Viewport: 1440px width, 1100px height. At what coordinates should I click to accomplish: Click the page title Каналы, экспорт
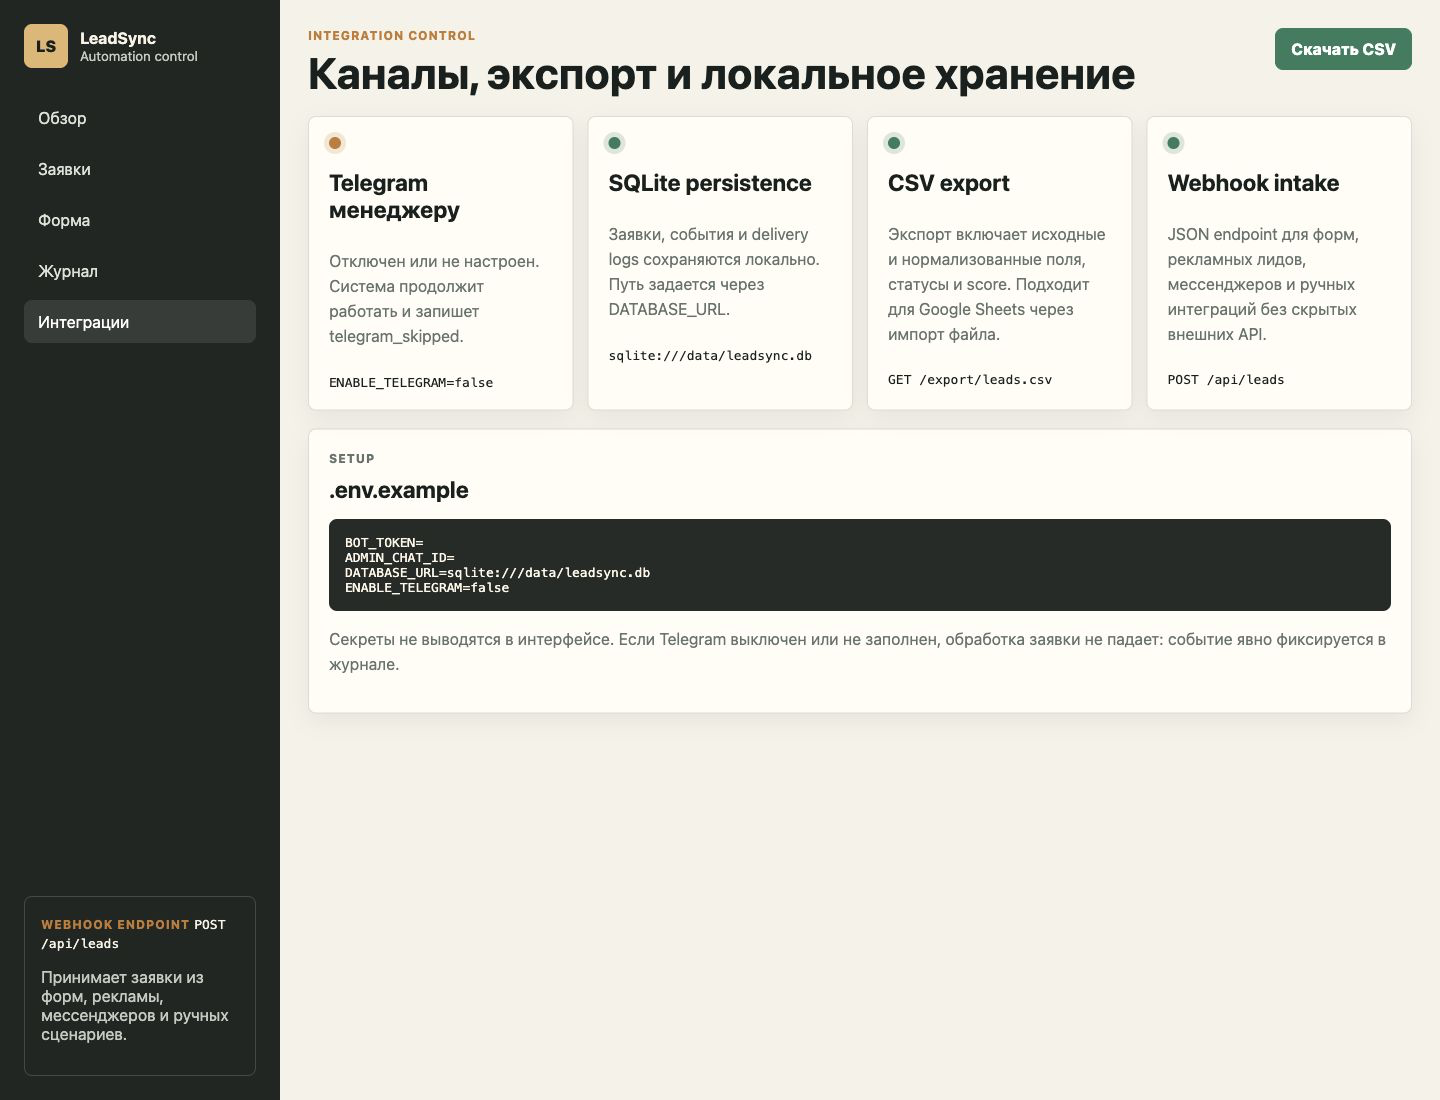722,74
